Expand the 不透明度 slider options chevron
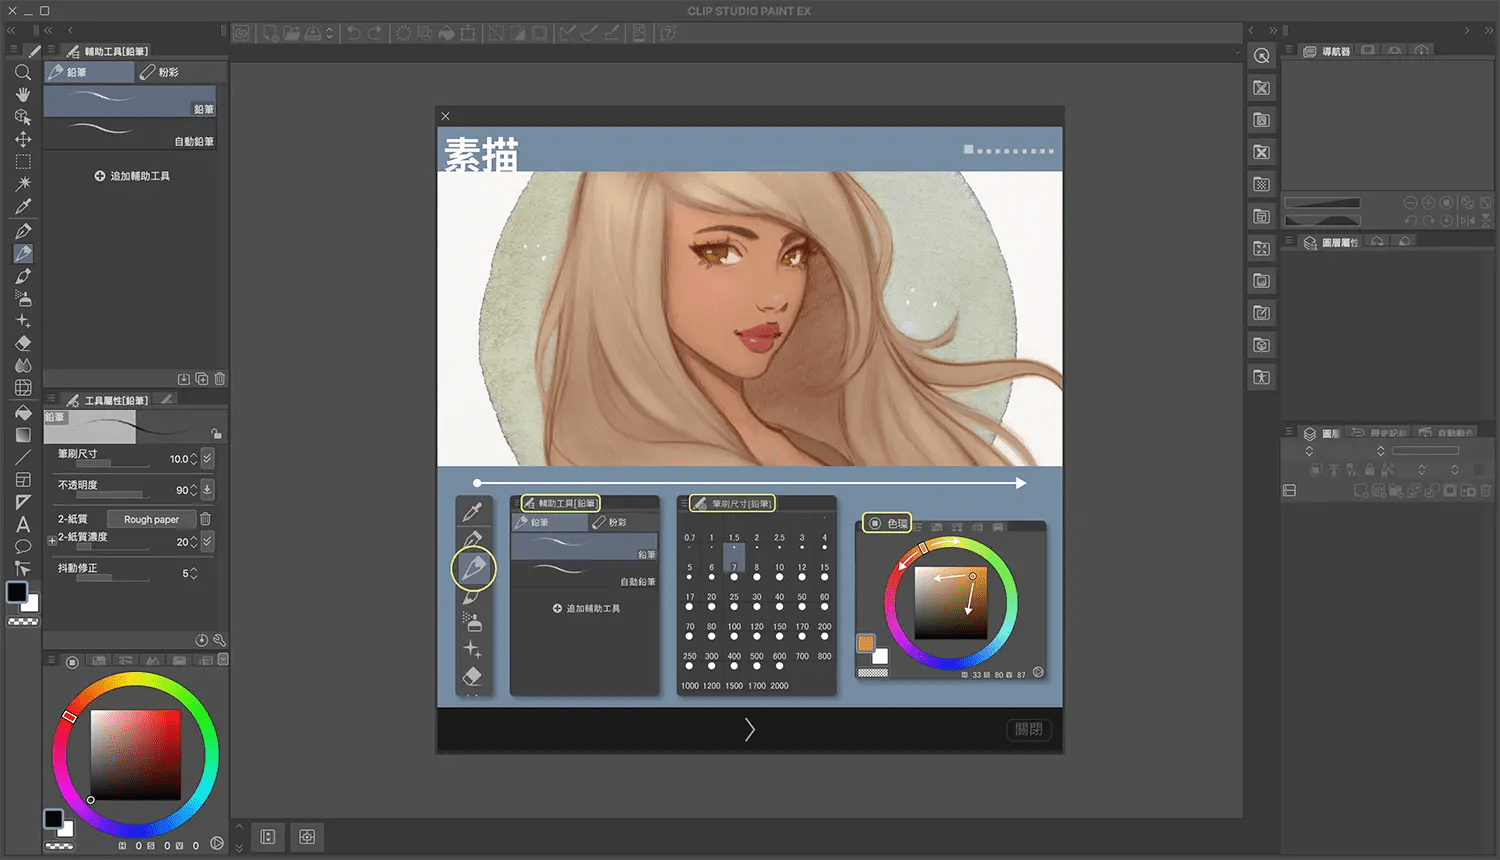The width and height of the screenshot is (1500, 860). pyautogui.click(x=207, y=490)
